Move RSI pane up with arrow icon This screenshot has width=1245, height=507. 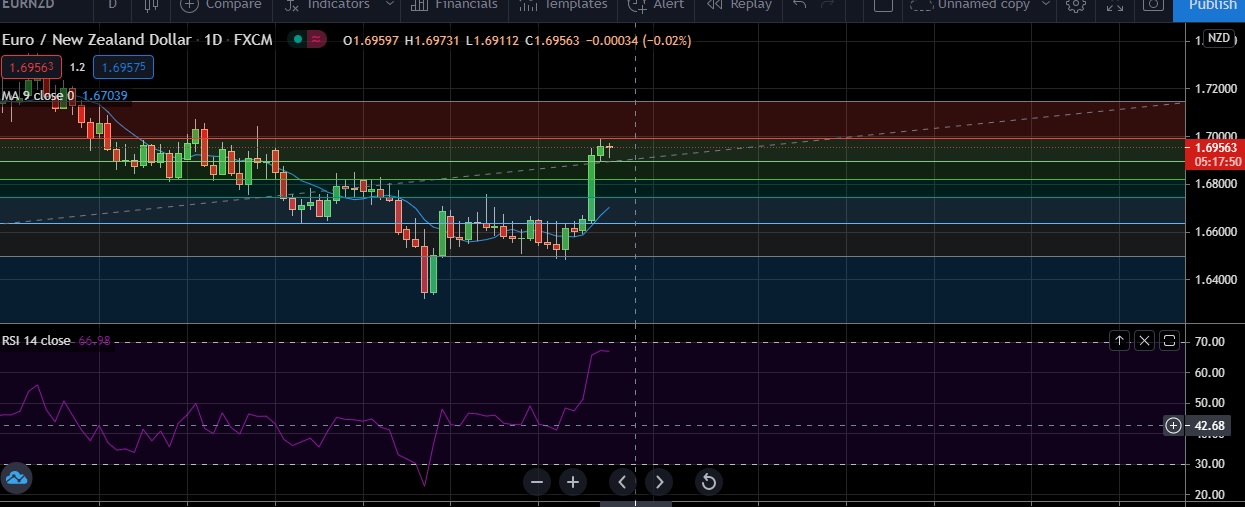(1120, 341)
